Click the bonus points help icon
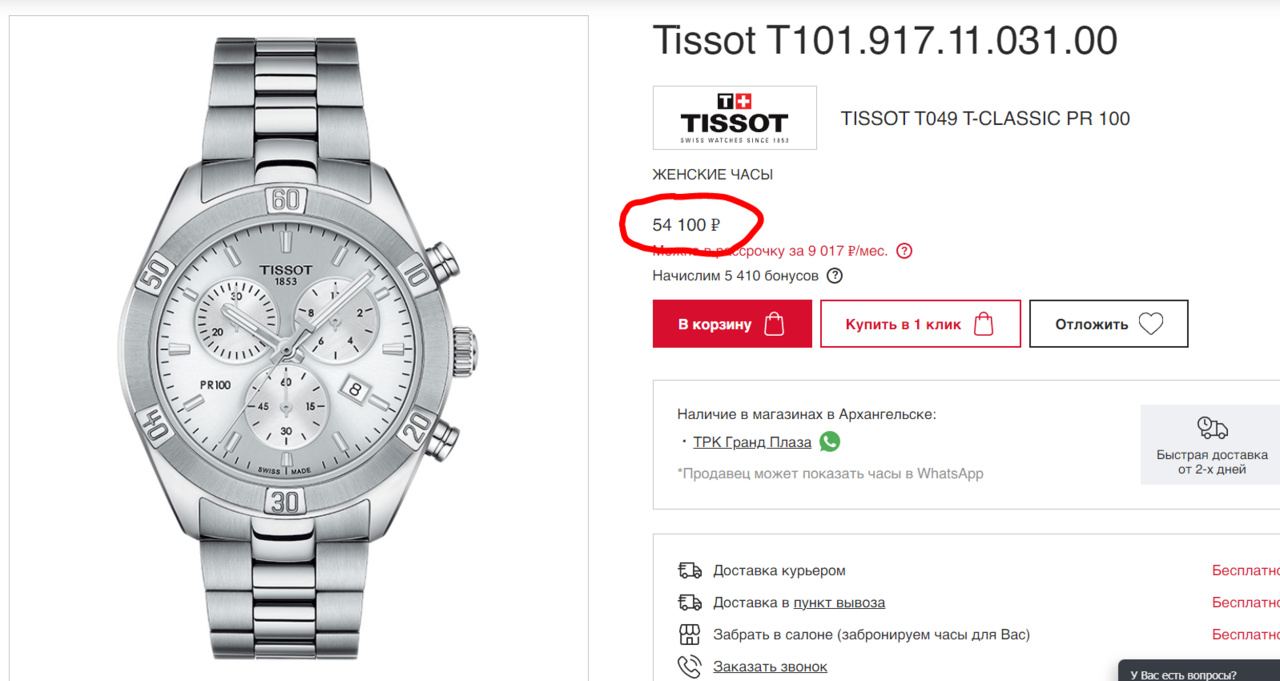Viewport: 1280px width, 681px height. (x=834, y=276)
